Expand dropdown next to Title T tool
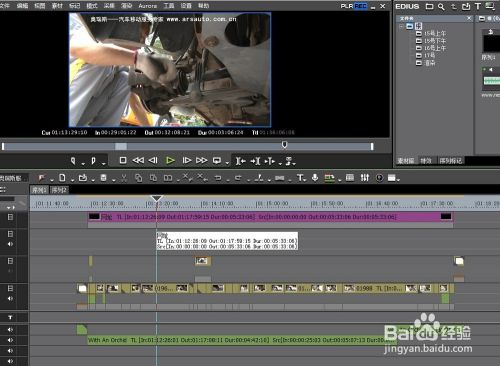Screen dimensions: 500x366 [x=306, y=180]
